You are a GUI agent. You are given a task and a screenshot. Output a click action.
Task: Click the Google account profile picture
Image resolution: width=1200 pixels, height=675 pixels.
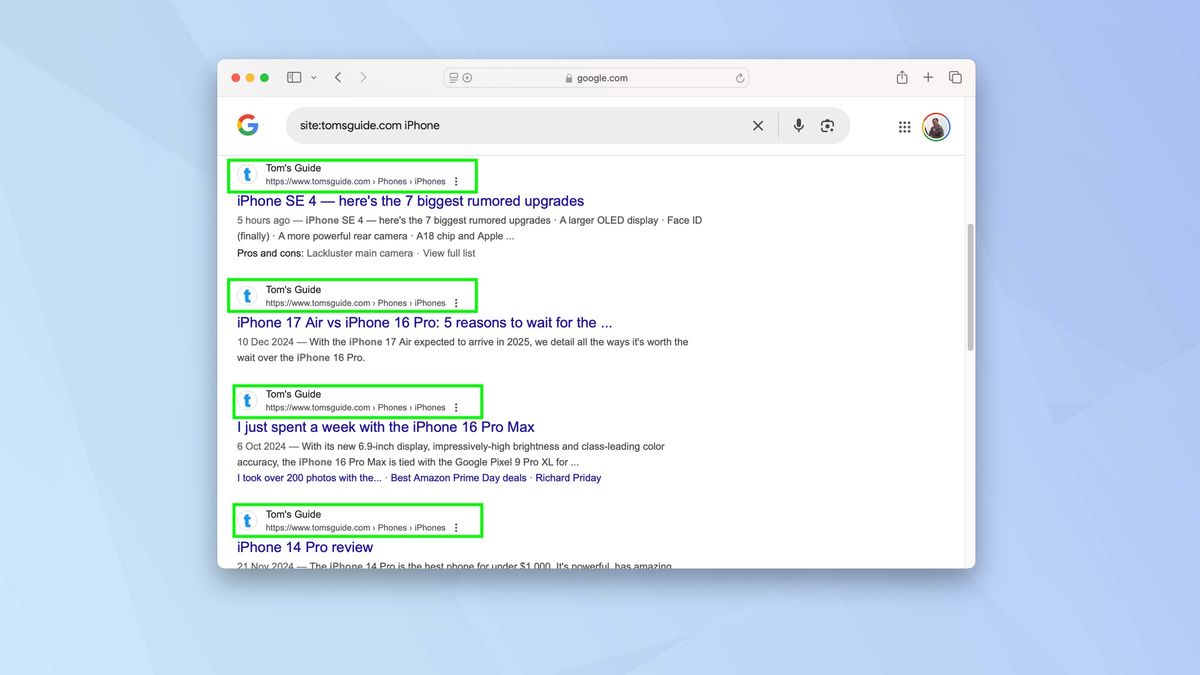click(936, 126)
